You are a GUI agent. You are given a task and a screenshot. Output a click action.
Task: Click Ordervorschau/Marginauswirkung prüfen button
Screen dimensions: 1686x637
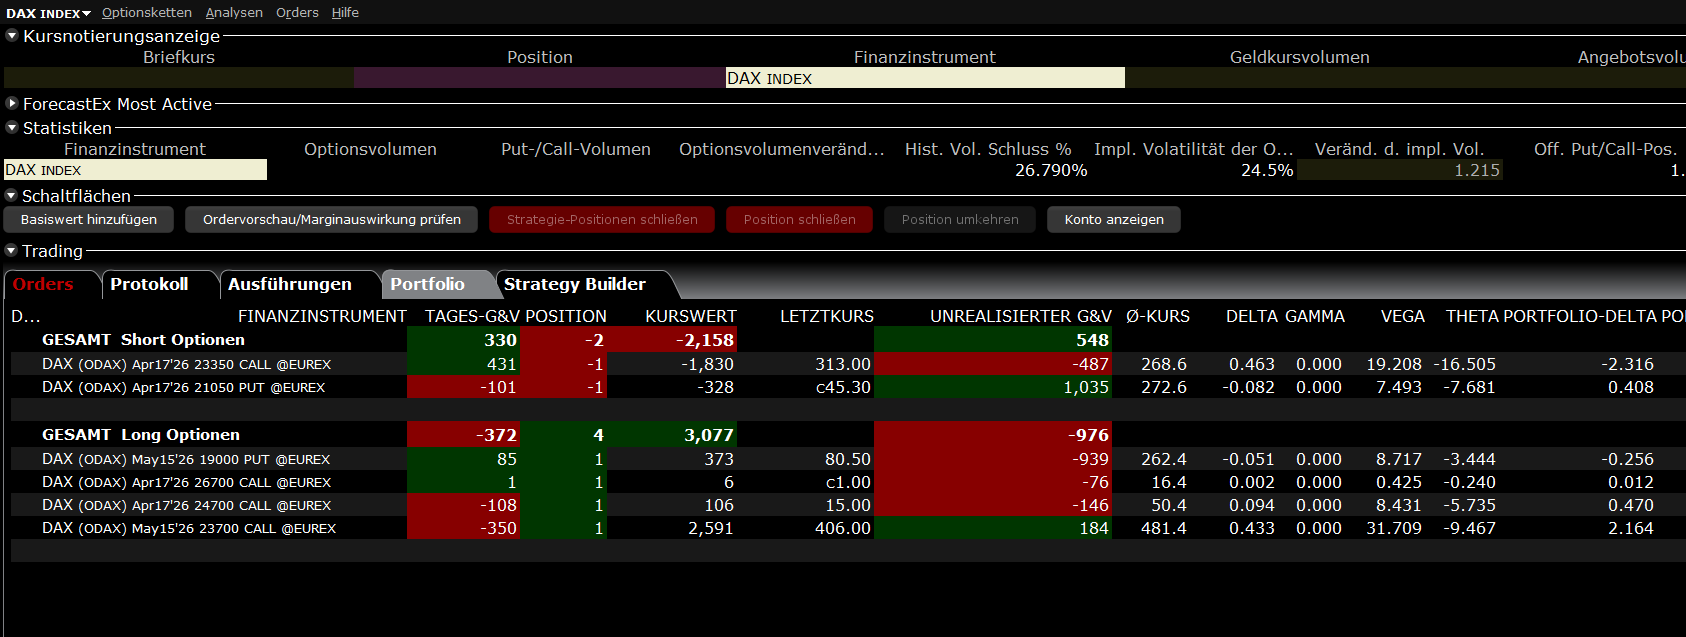pyautogui.click(x=331, y=220)
